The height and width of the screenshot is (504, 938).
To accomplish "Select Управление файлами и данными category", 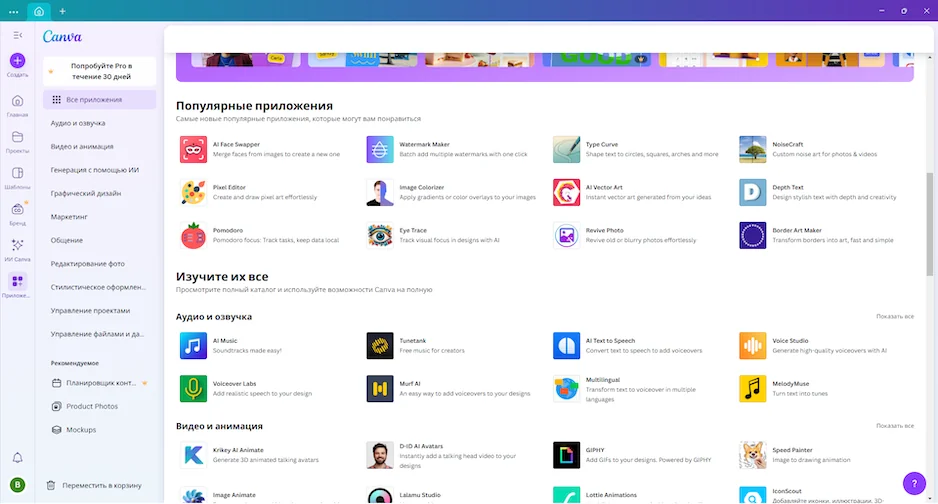I will click(x=99, y=334).
